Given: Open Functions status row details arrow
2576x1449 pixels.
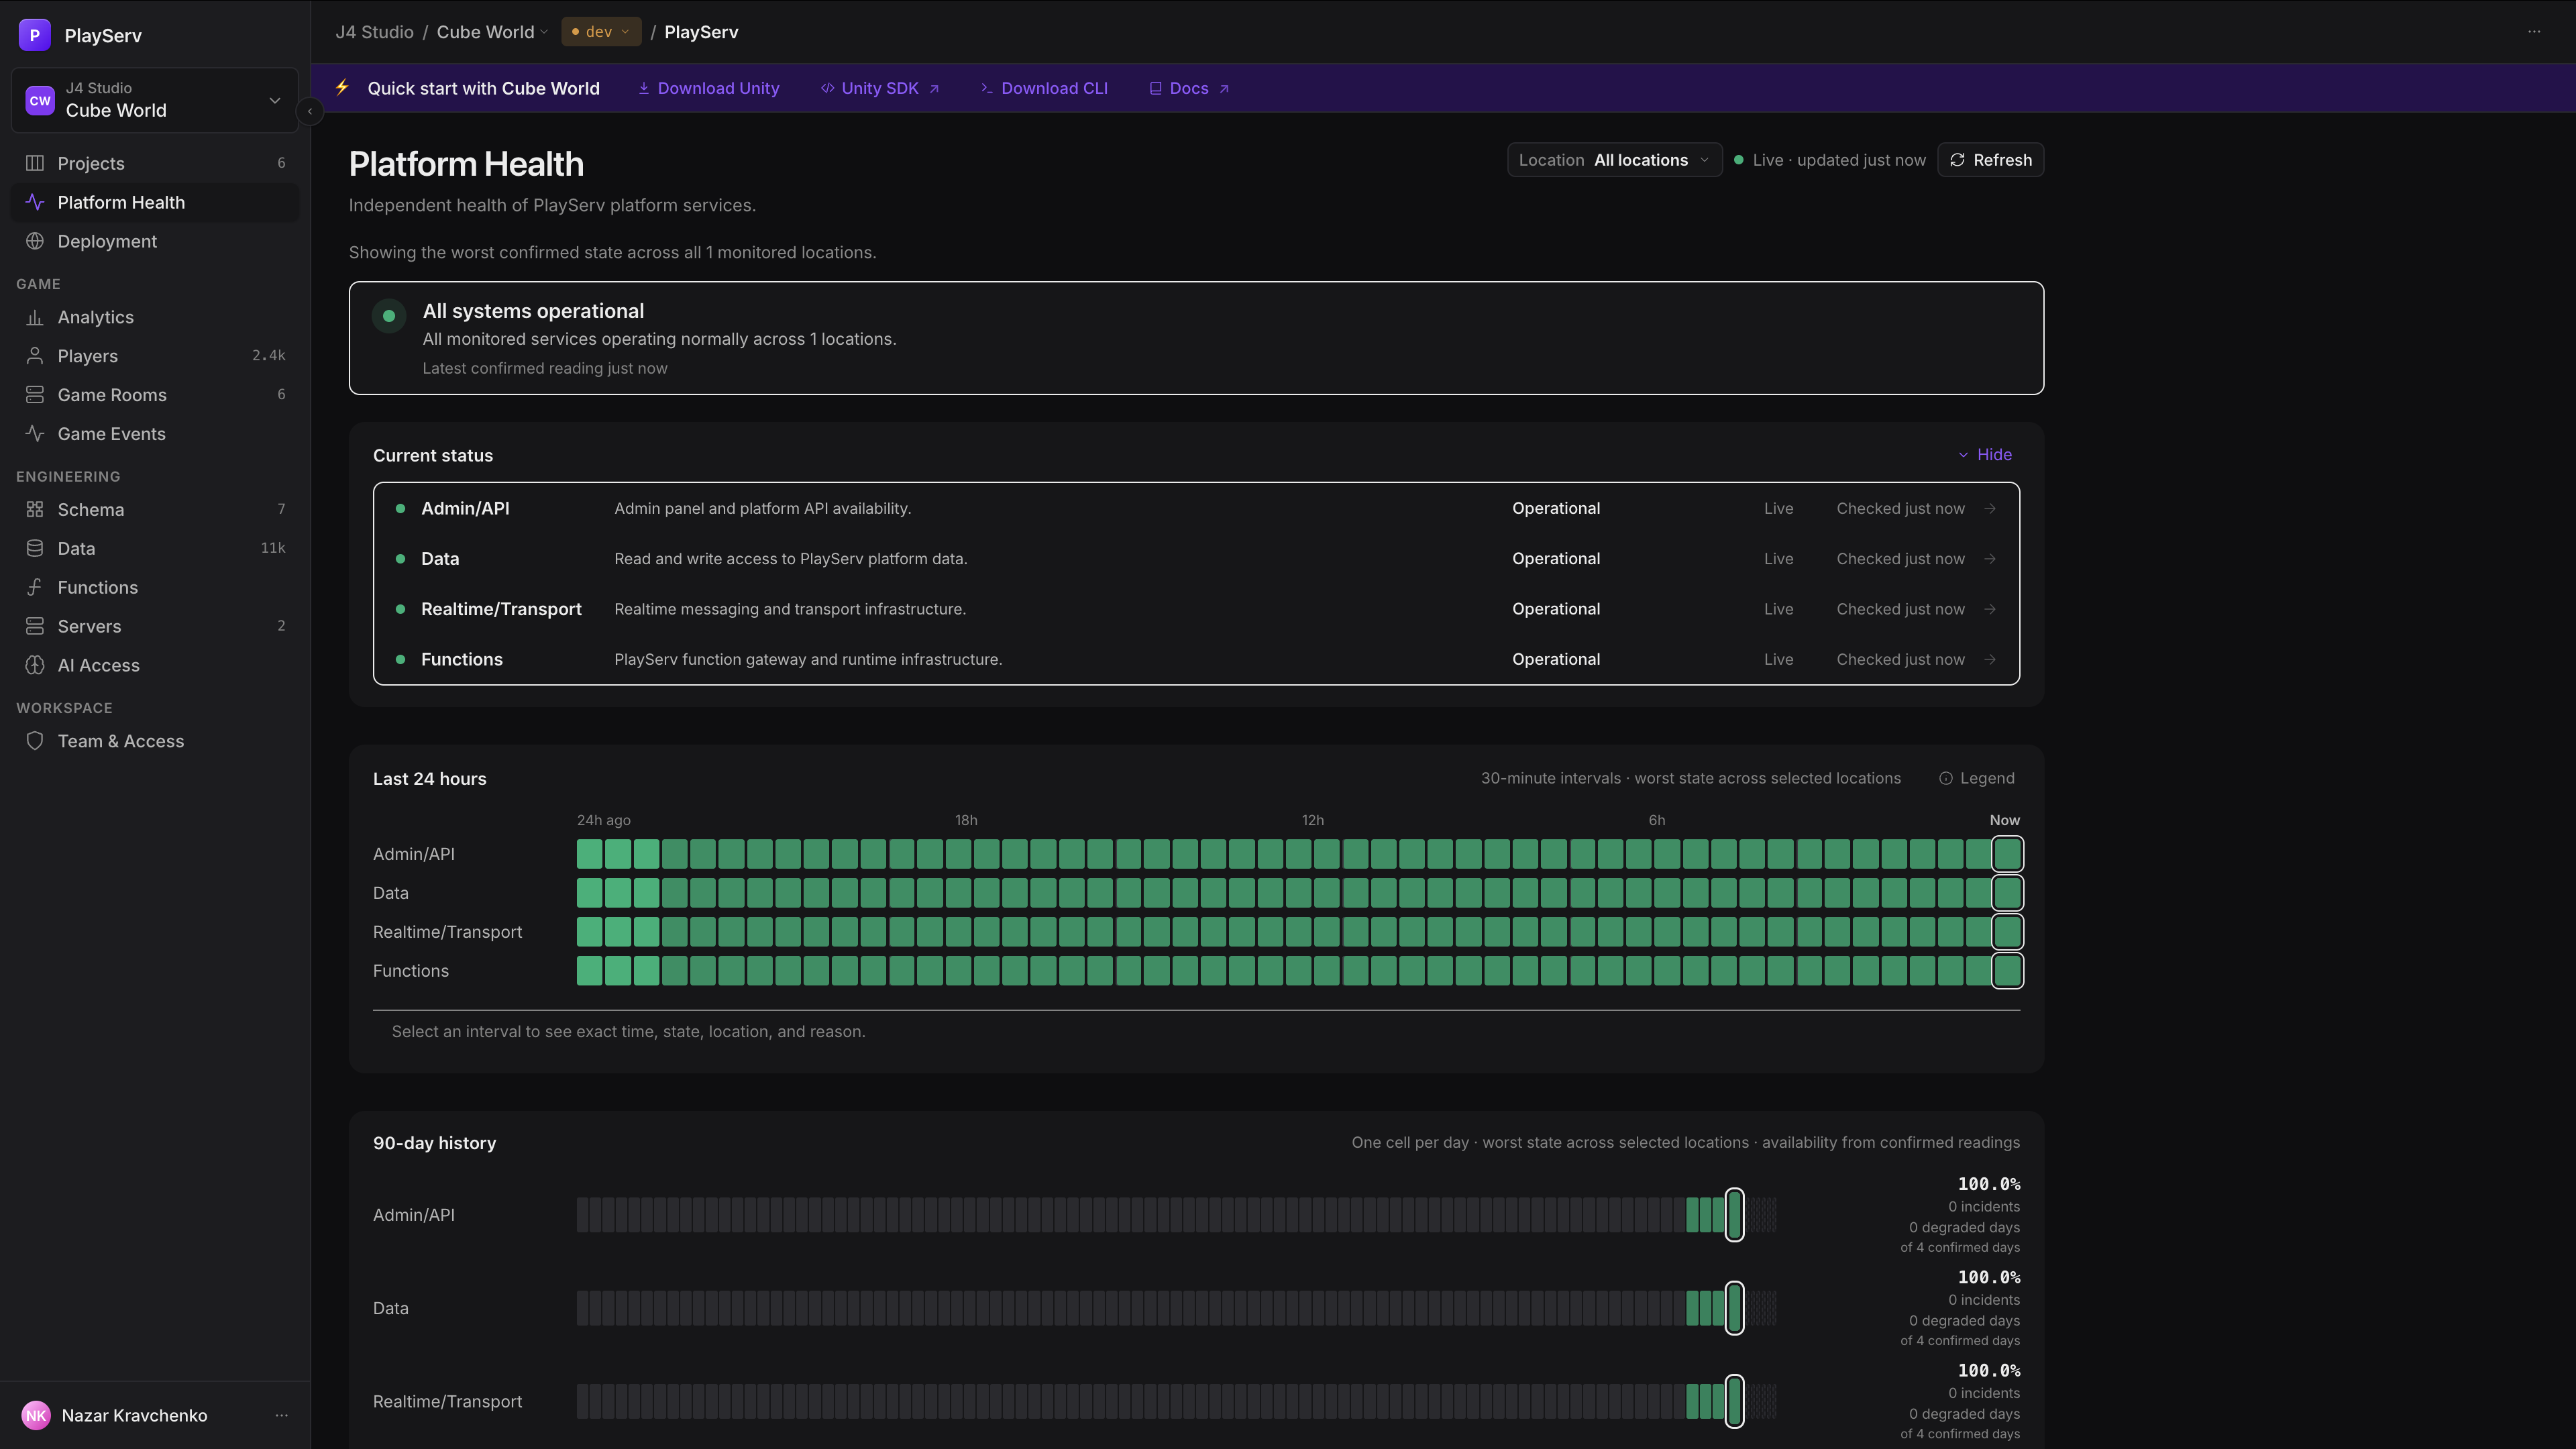Looking at the screenshot, I should [x=1990, y=659].
